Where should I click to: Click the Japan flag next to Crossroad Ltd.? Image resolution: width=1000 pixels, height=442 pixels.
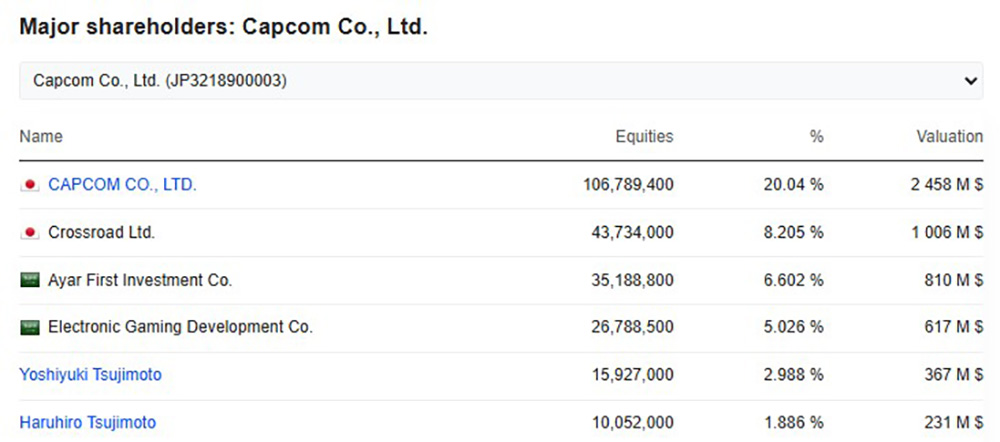30,233
